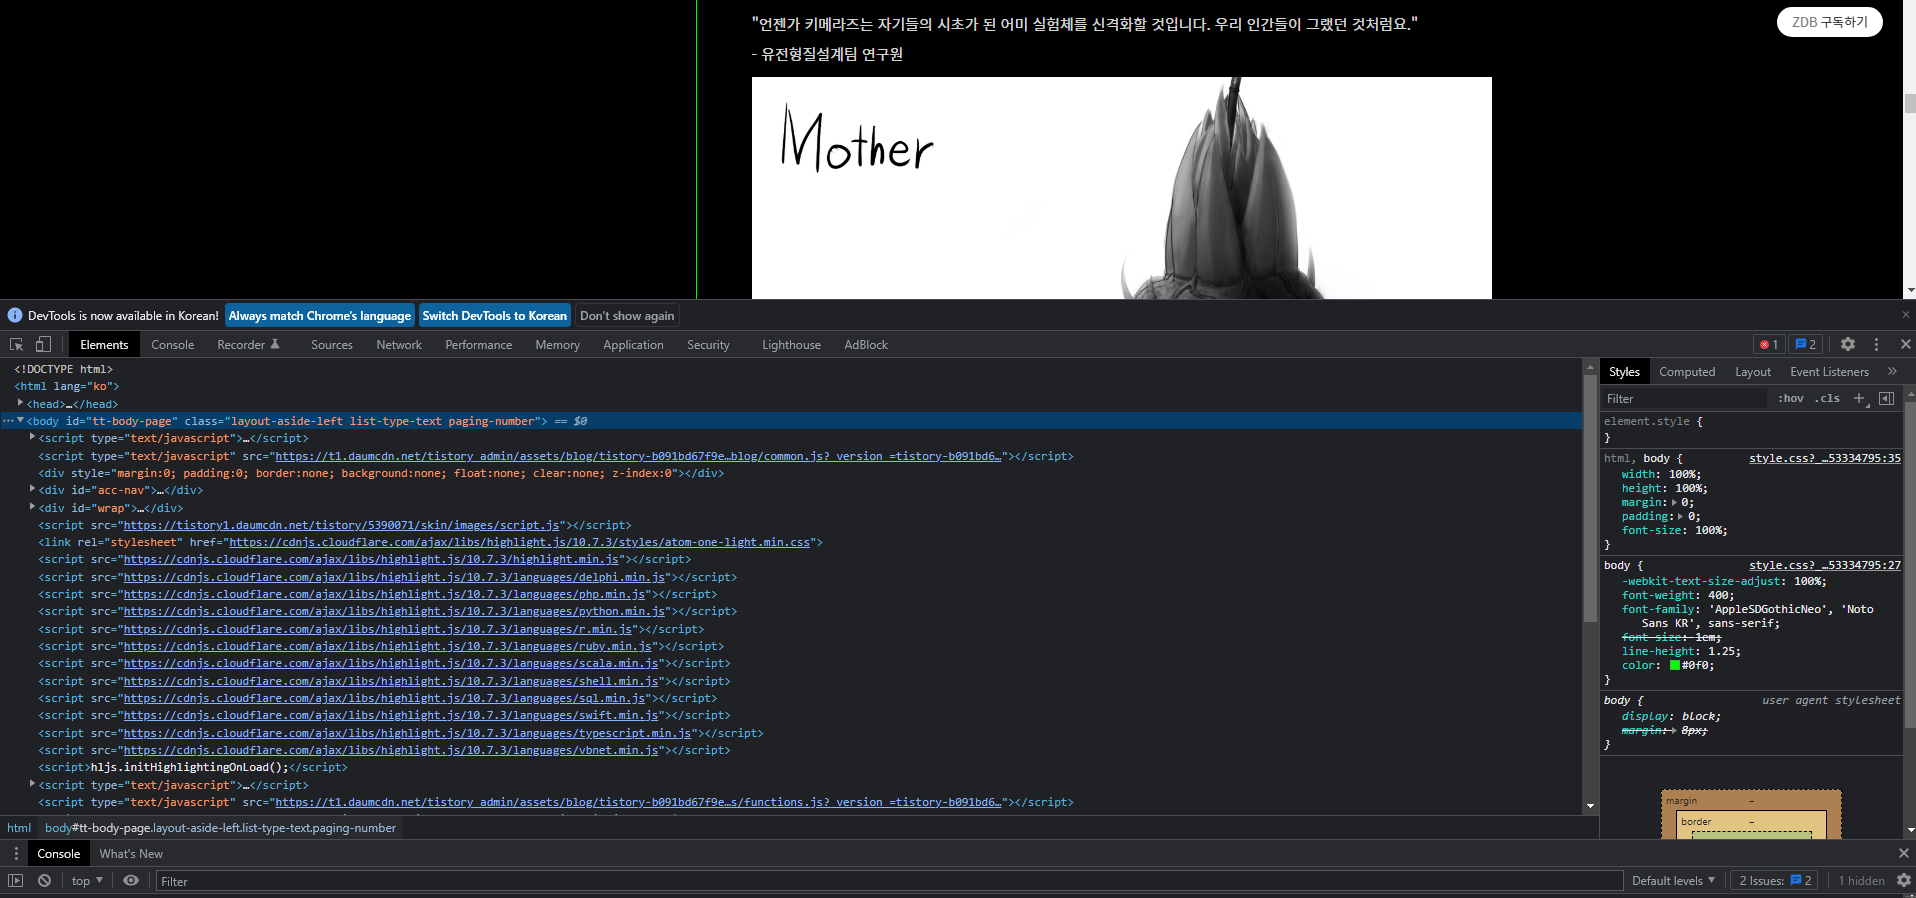Select html in the breadcrumb bar

[x=19, y=827]
